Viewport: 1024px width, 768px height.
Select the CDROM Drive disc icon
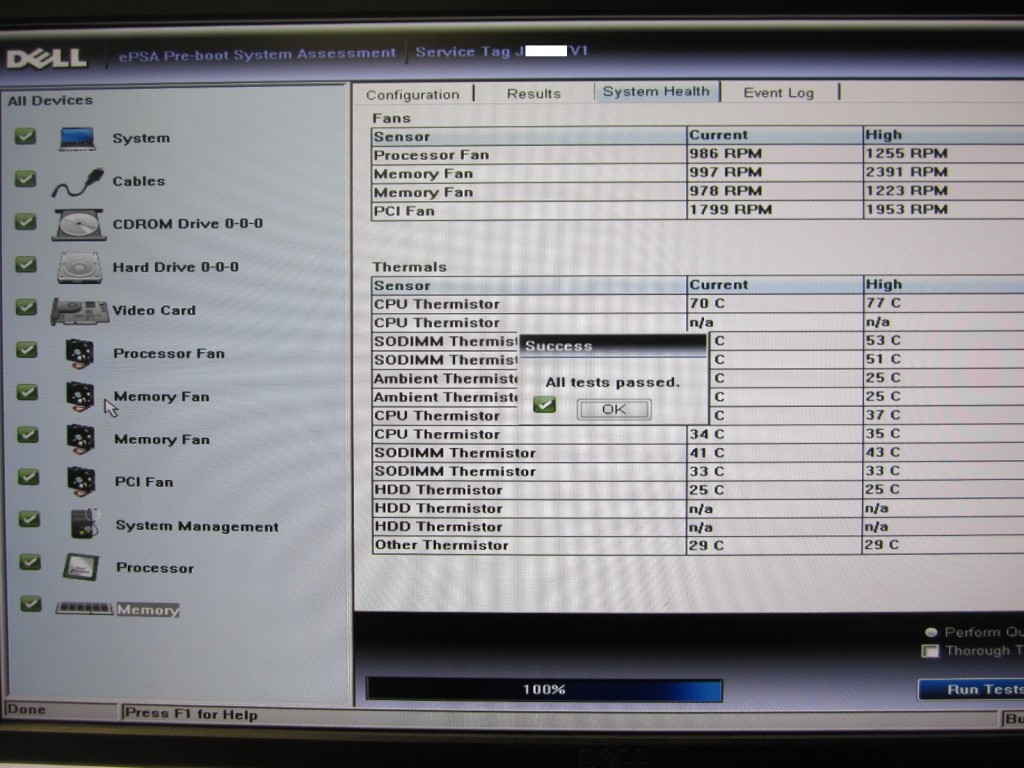pos(79,225)
